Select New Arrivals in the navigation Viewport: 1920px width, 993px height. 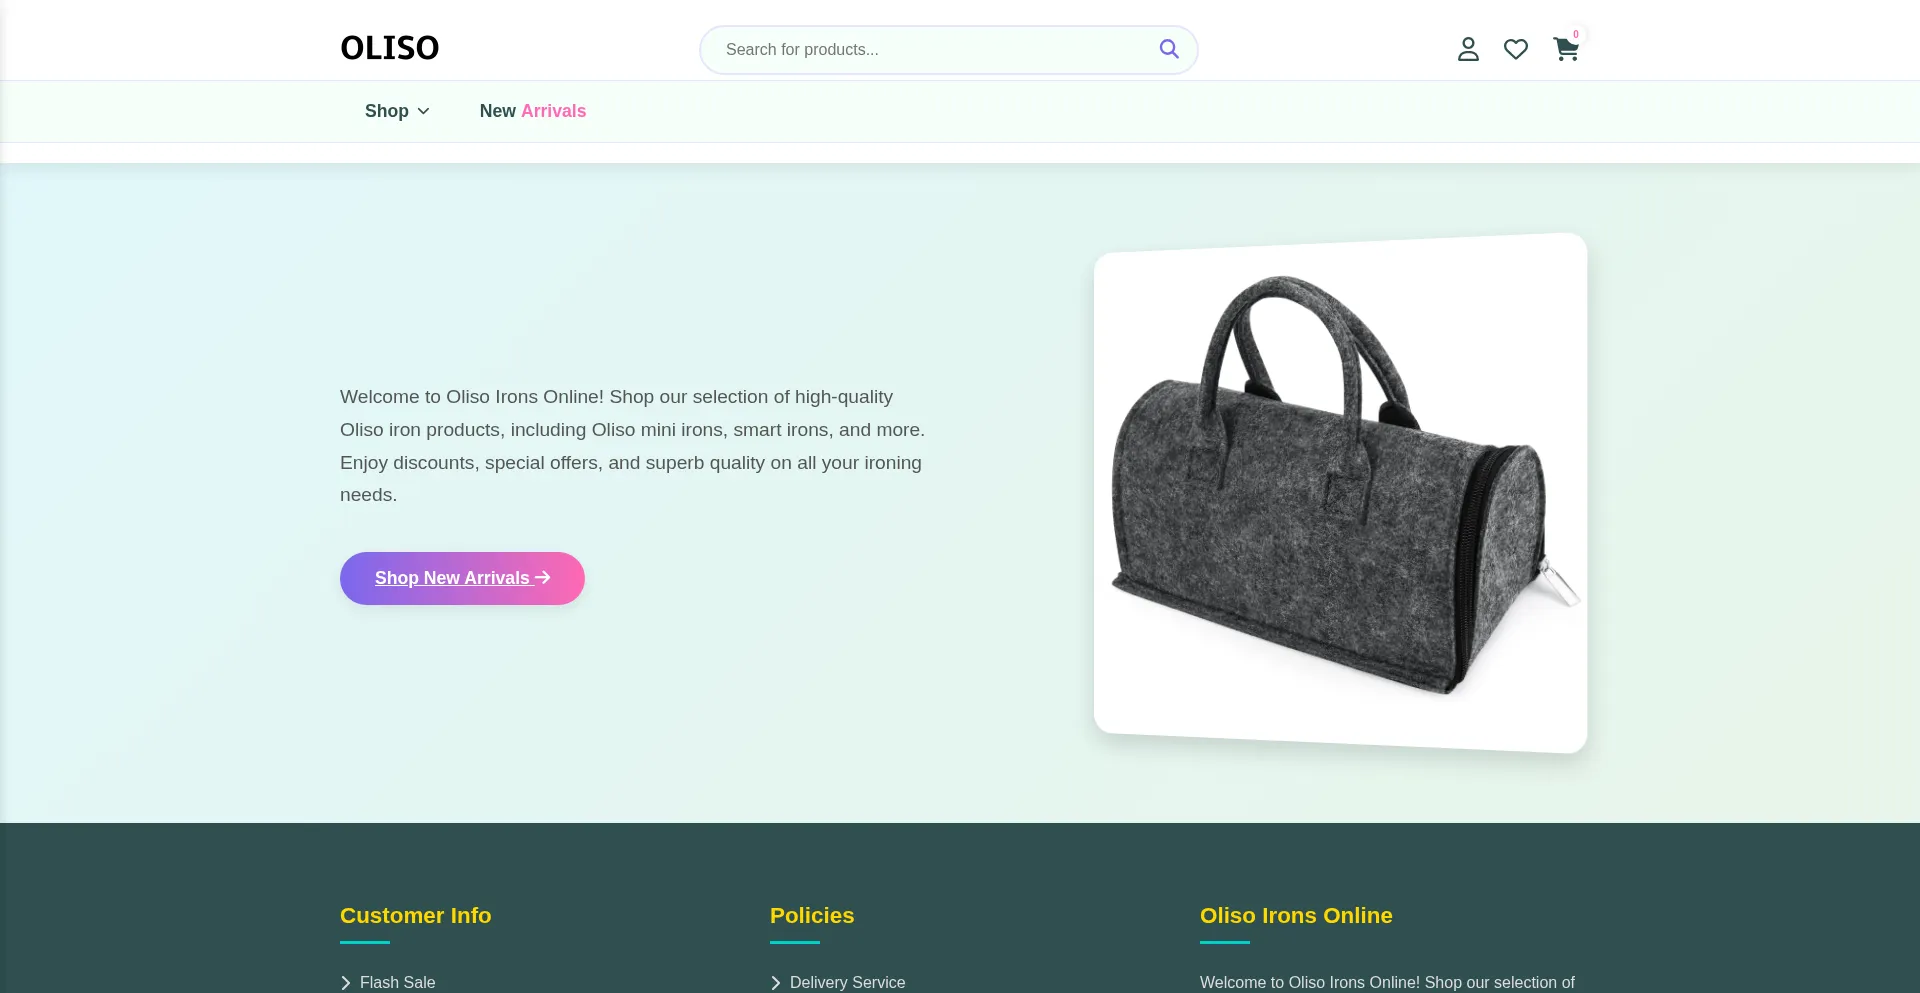[x=532, y=111]
